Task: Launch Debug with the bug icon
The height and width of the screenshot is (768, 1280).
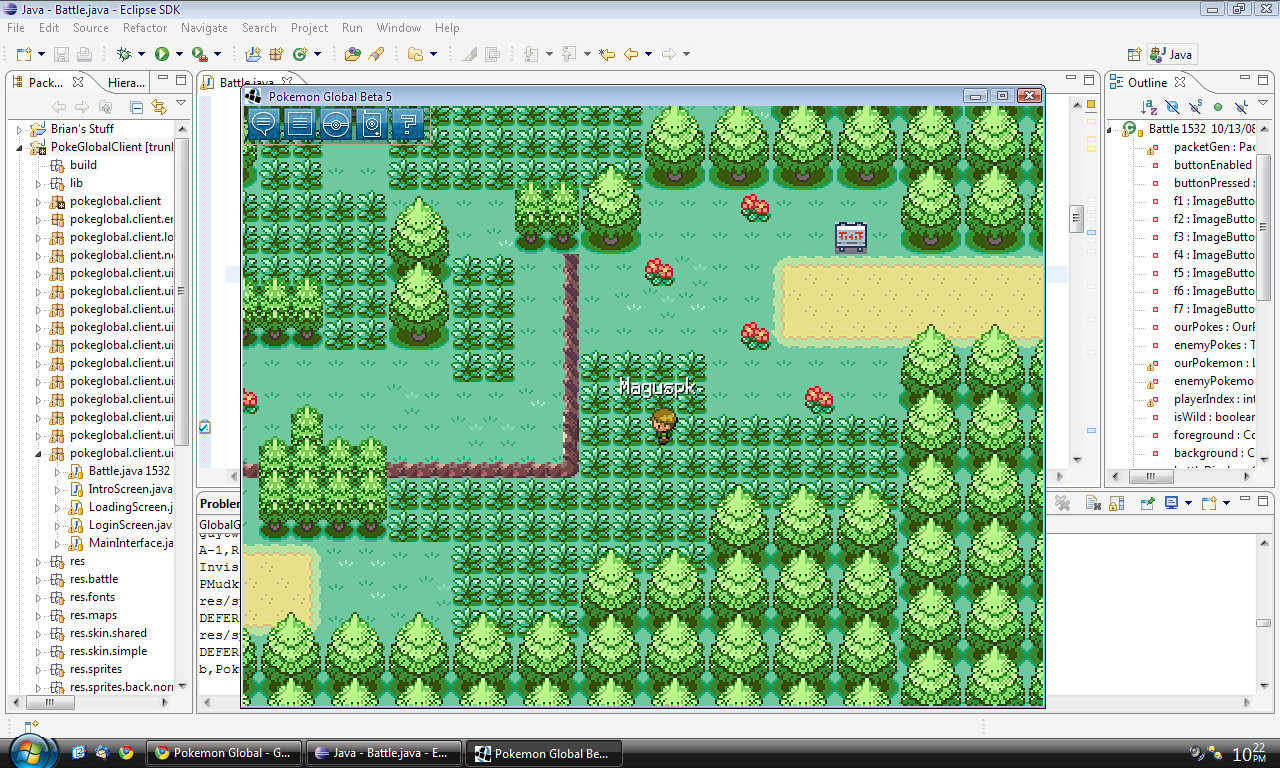Action: click(x=124, y=54)
